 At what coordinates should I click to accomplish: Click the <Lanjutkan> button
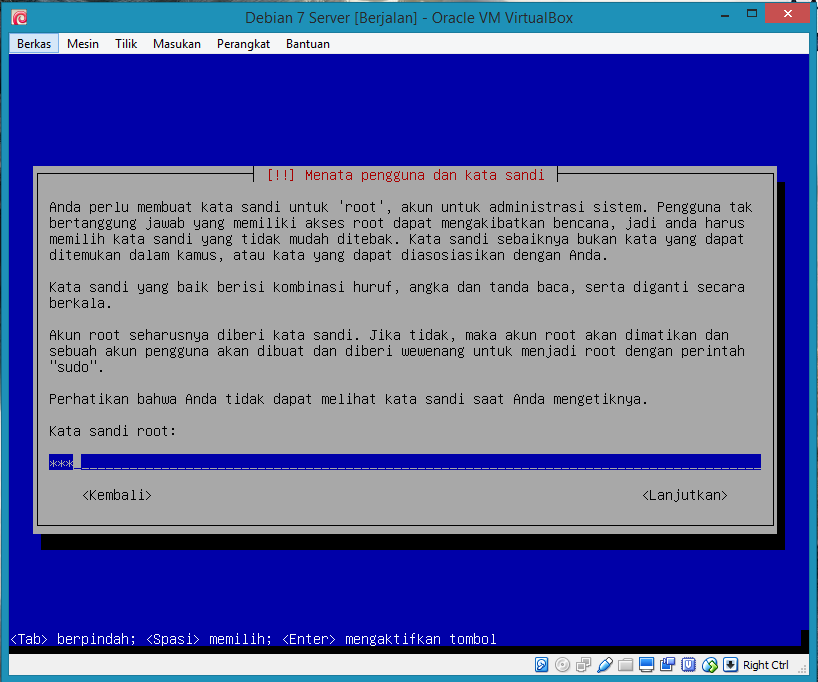[684, 495]
